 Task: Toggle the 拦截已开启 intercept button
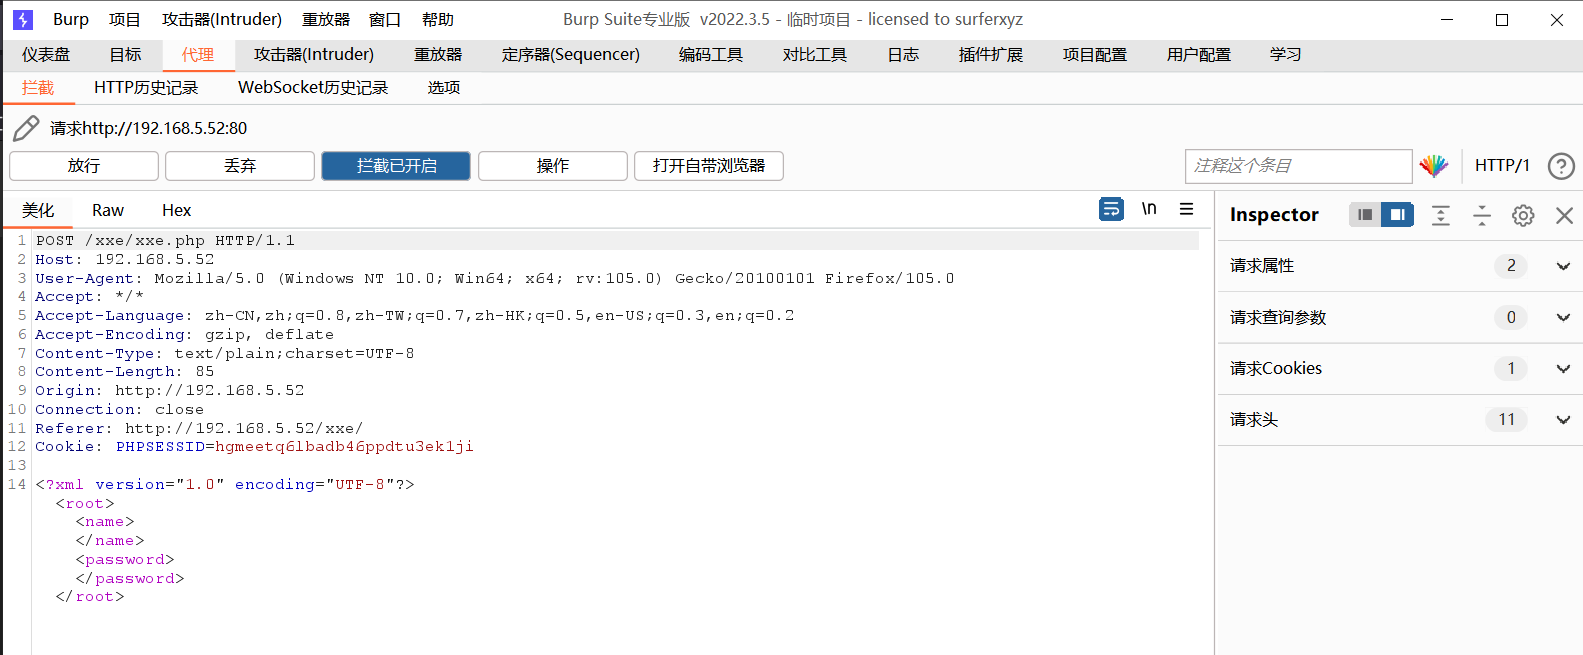396,166
